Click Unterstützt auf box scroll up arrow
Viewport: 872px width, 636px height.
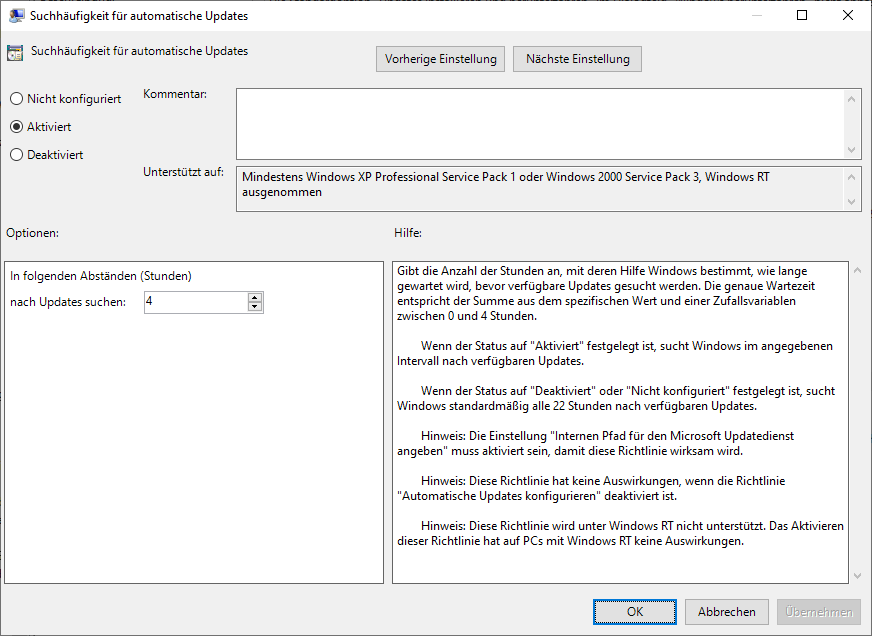[x=851, y=177]
